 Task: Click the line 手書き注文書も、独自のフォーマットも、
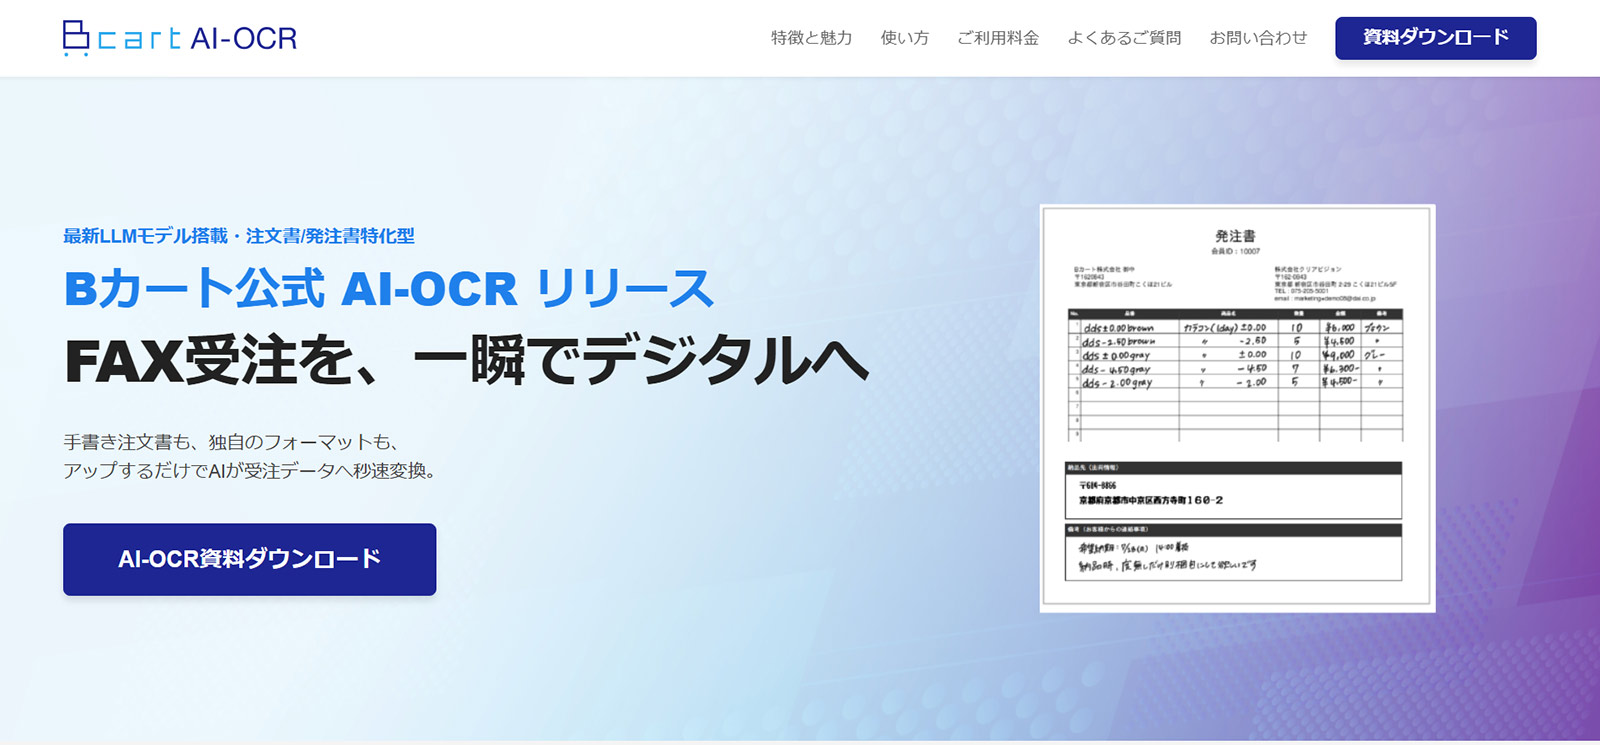tap(232, 442)
